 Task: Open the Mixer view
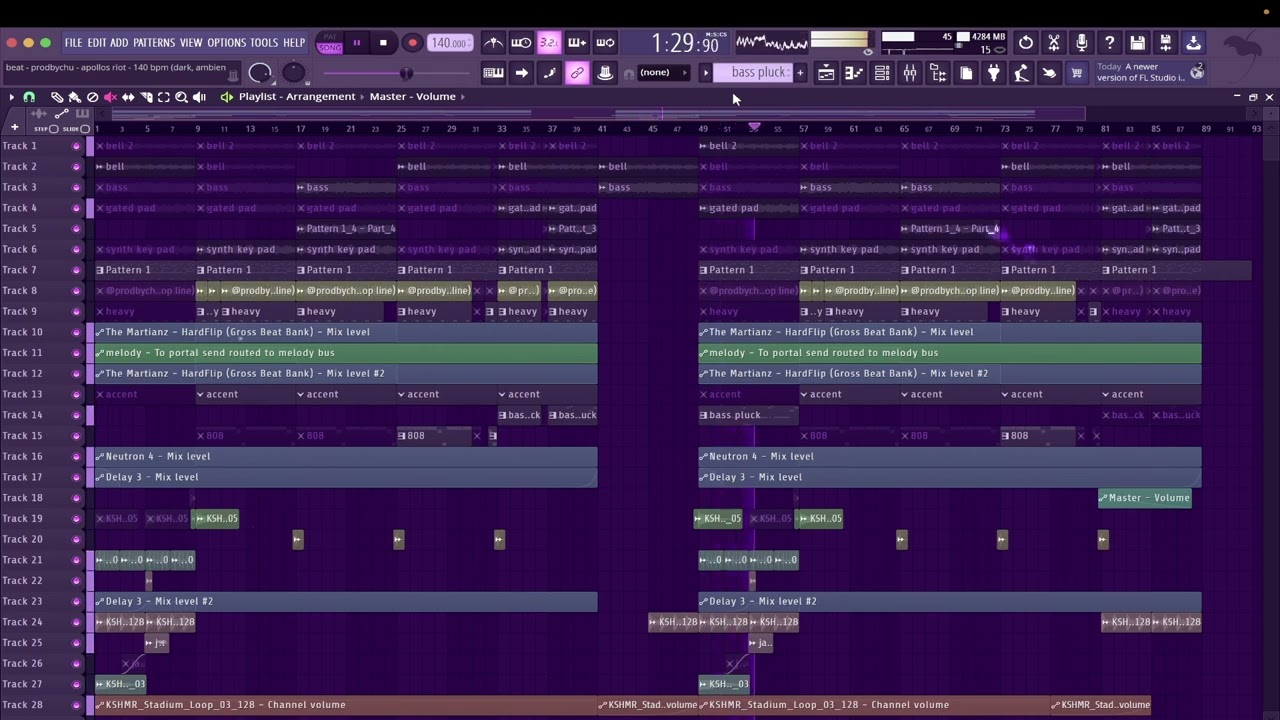coord(910,73)
